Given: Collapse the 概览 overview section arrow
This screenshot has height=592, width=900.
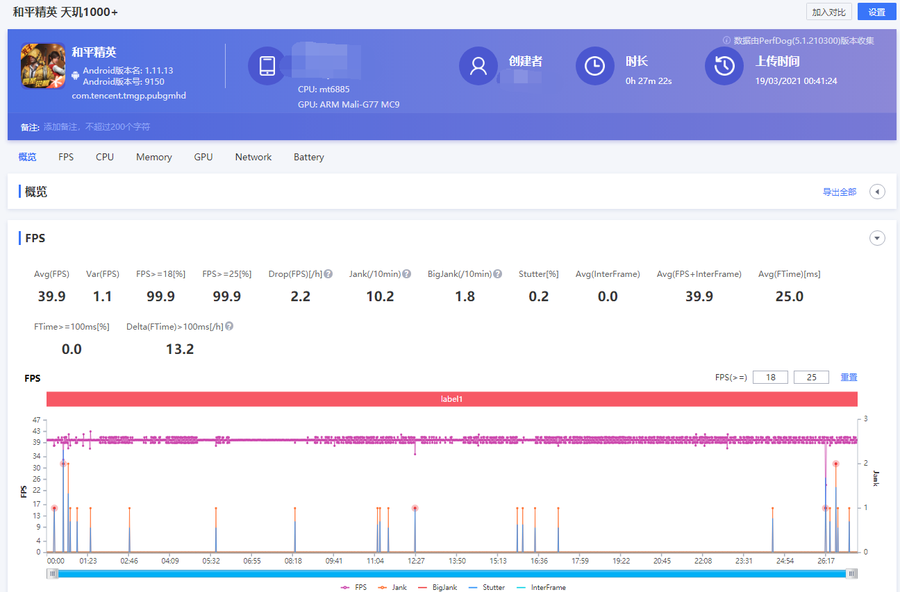Looking at the screenshot, I should (877, 192).
